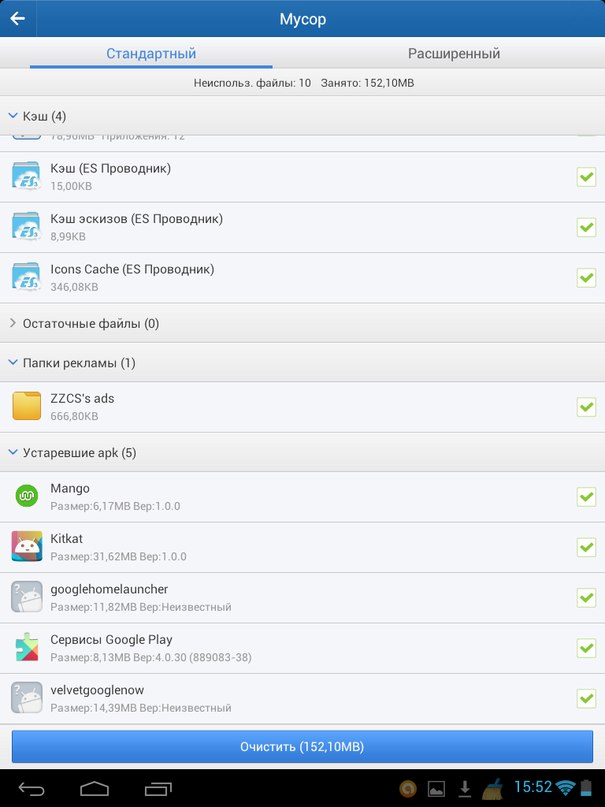Open the broom cleaner icon in status bar
Viewport: 605px width, 807px height.
(493, 788)
